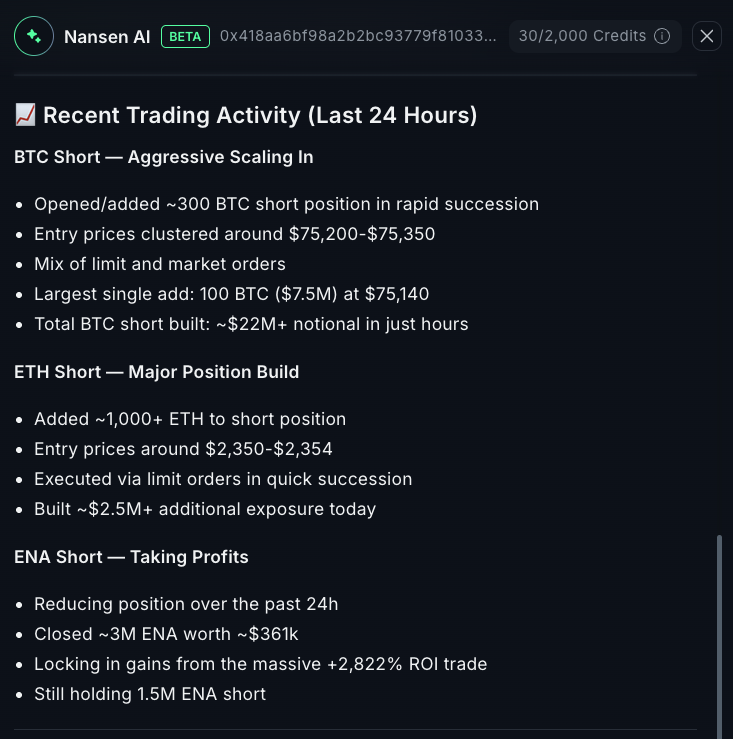Click the Entry prices around $2,350-$2,354 line
Viewport: 733px width, 739px height.
point(183,449)
